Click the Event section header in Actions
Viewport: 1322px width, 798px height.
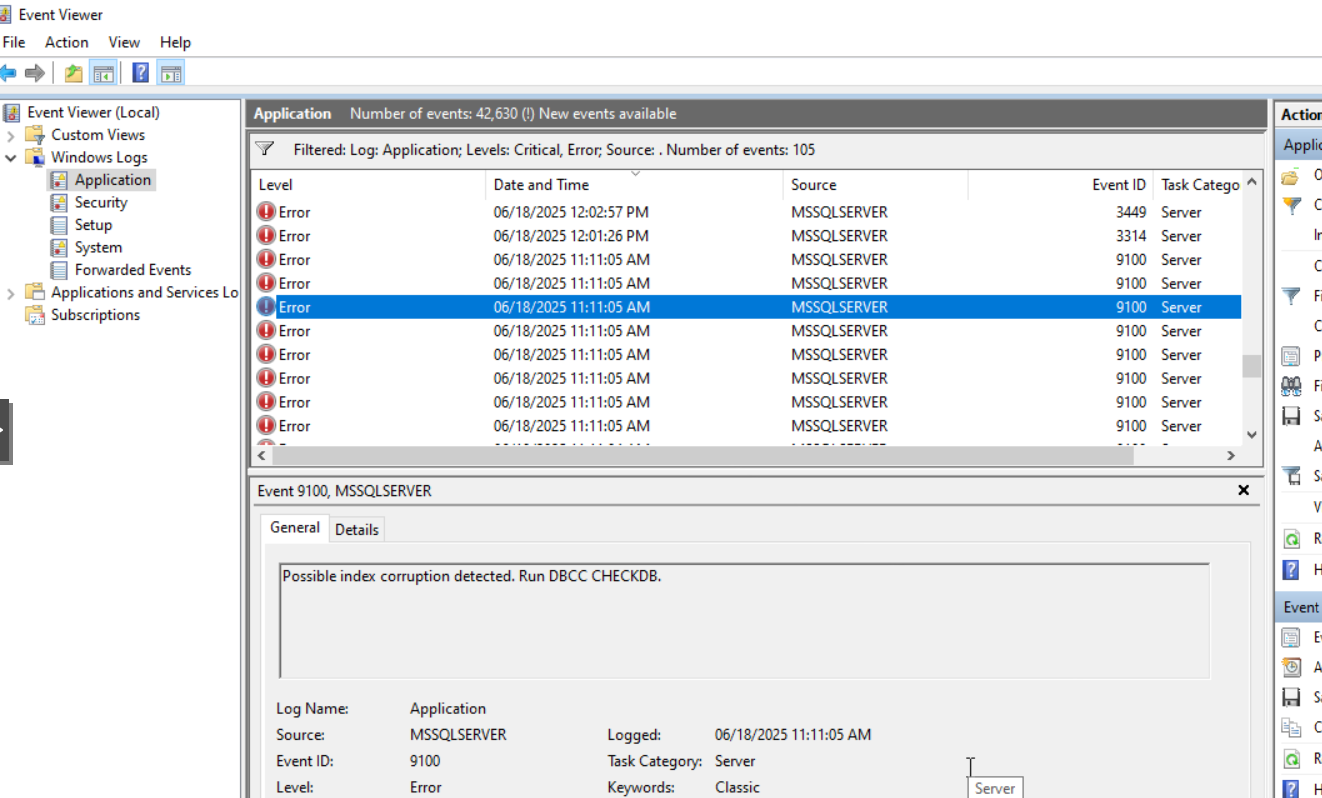pyautogui.click(x=1299, y=607)
